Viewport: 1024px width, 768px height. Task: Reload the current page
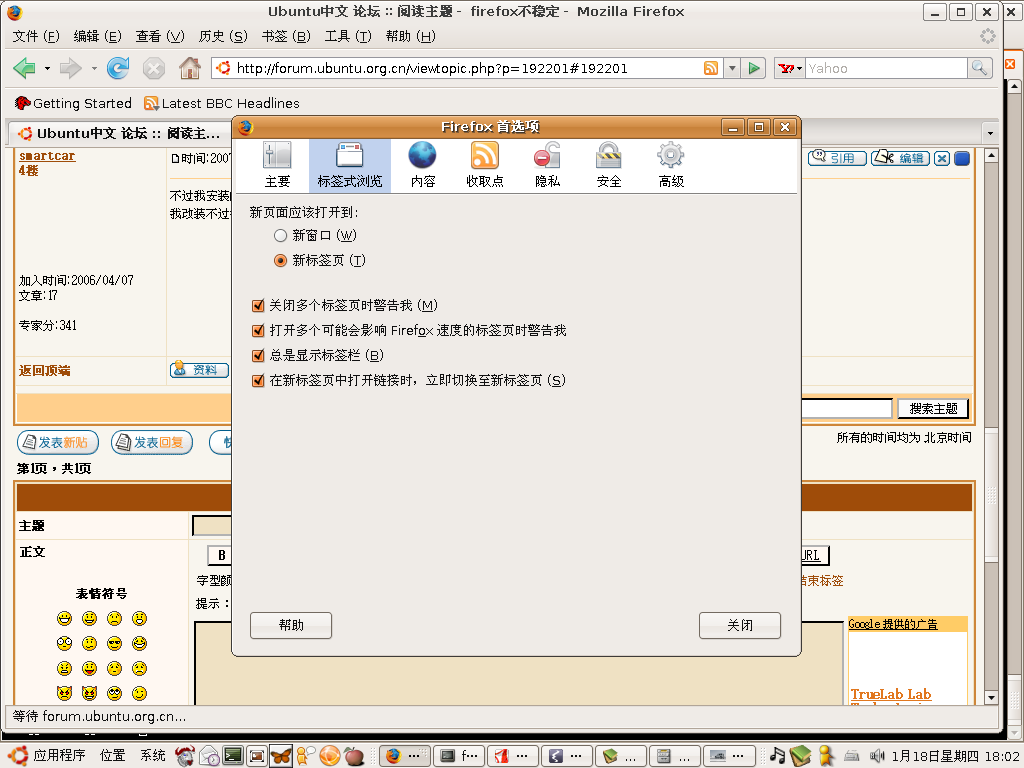click(x=118, y=68)
